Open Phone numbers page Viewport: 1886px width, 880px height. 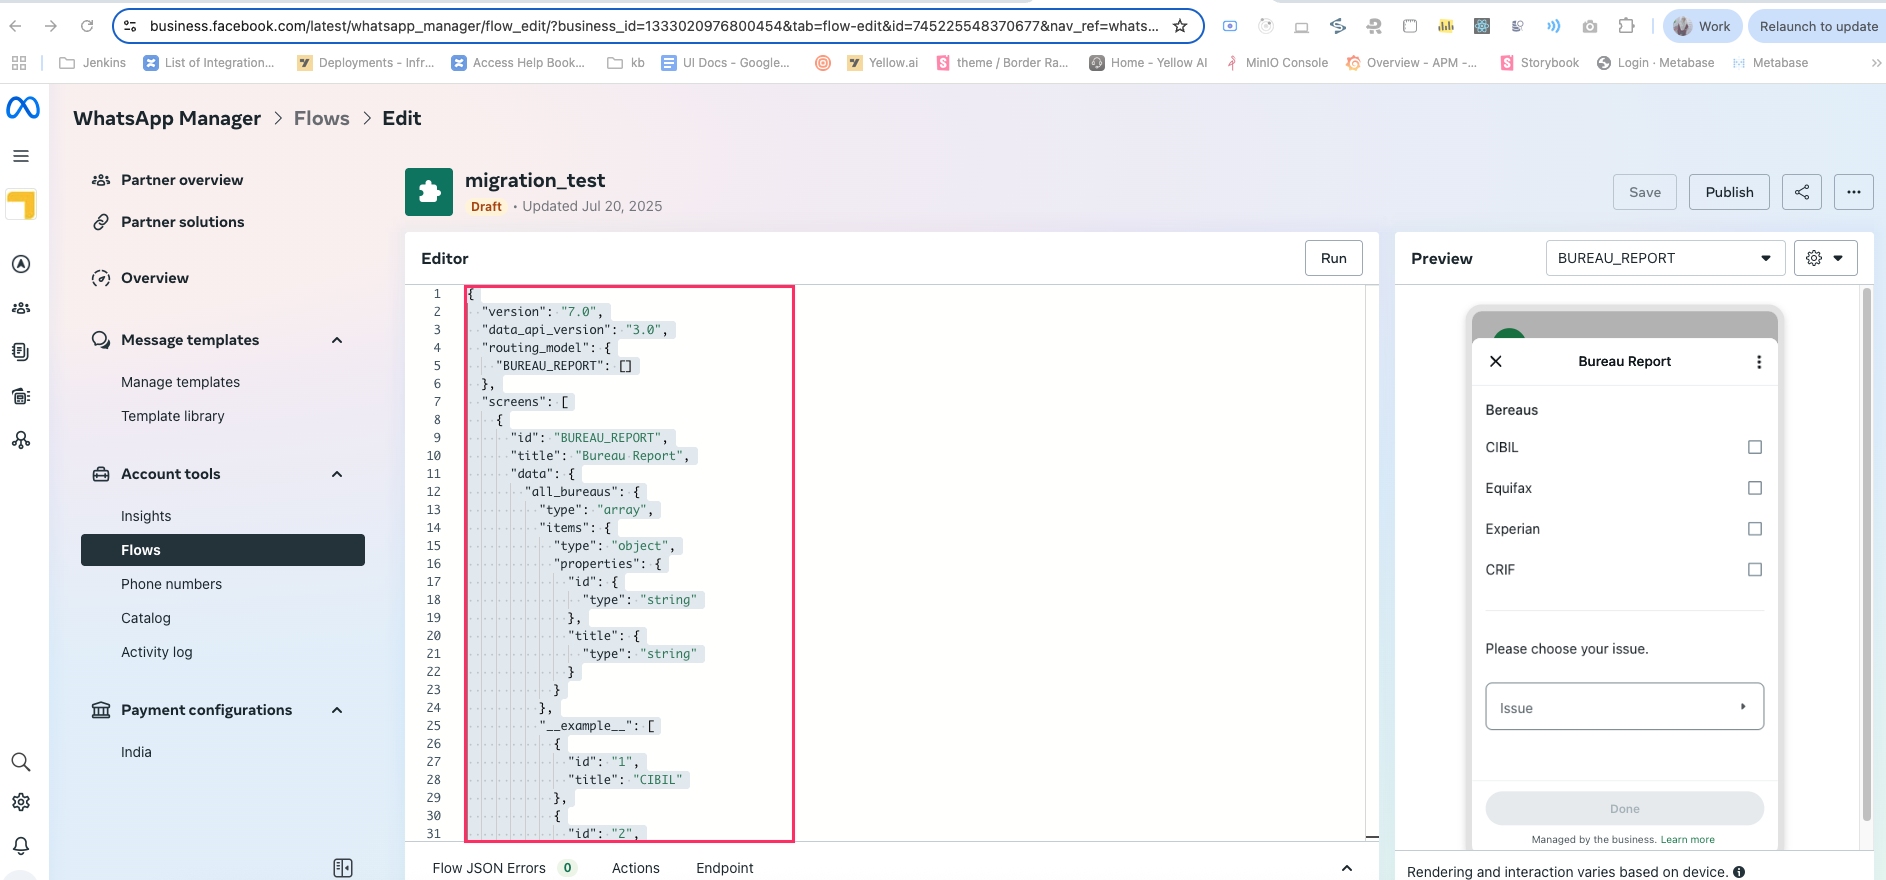pos(171,584)
